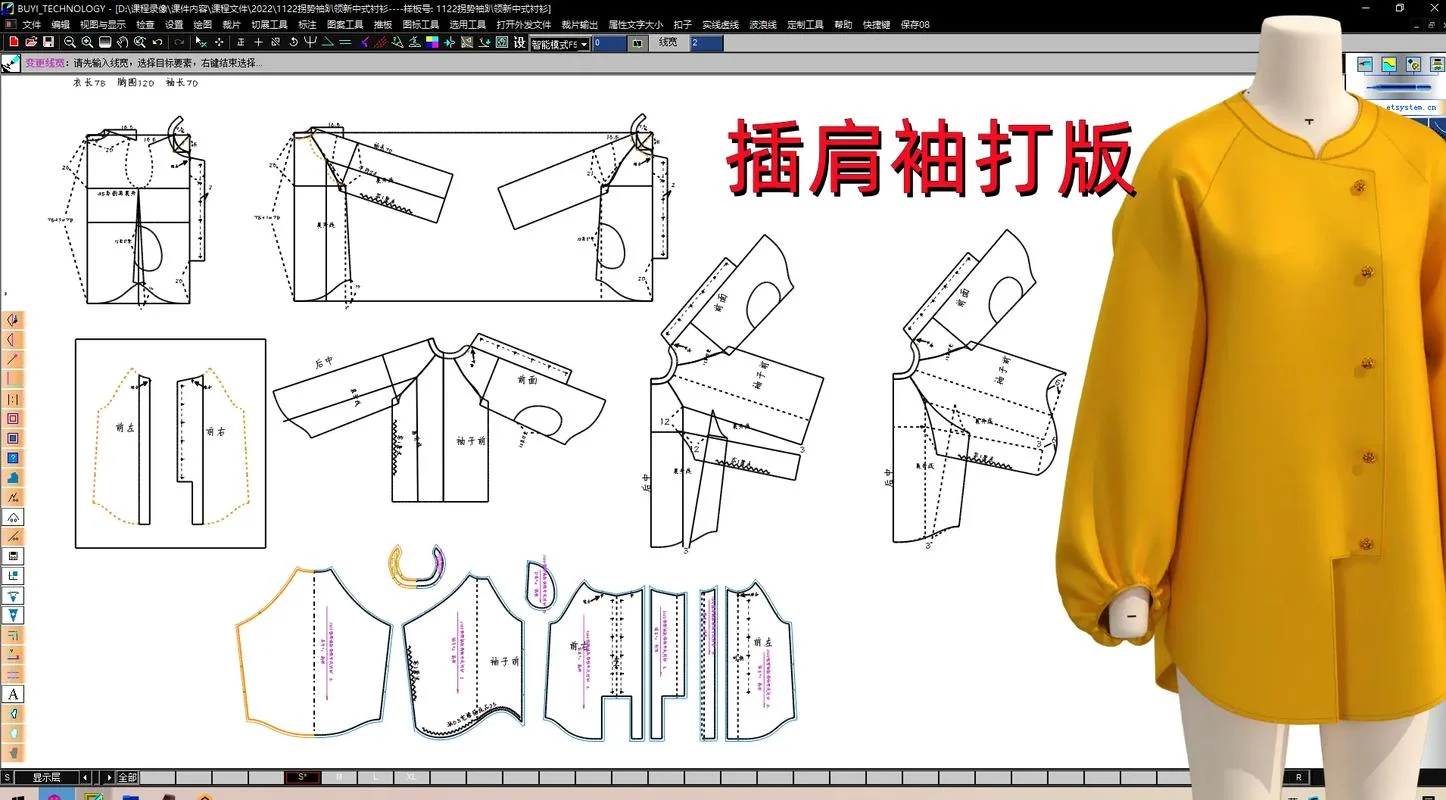This screenshot has width=1446, height=800.
Task: Click the dashed vertical lines sidebar icon
Action: click(14, 398)
